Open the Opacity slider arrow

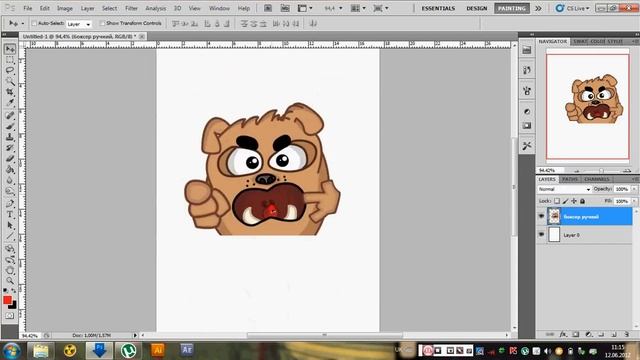[x=634, y=189]
